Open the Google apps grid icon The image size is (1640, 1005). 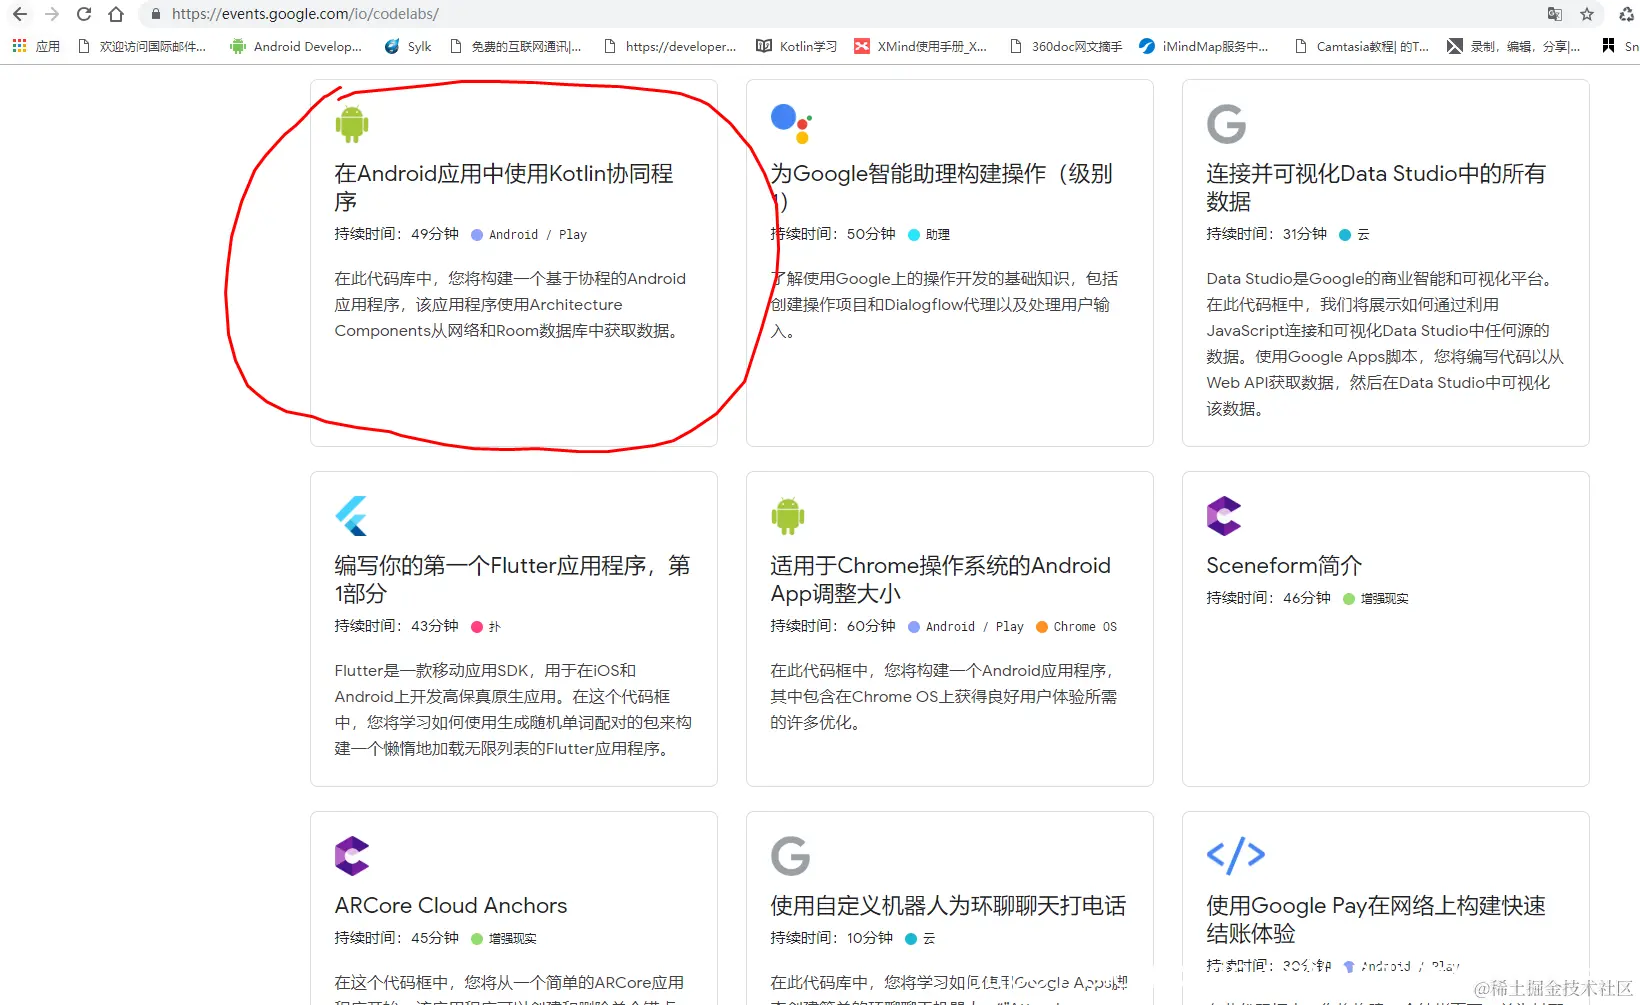tap(18, 46)
